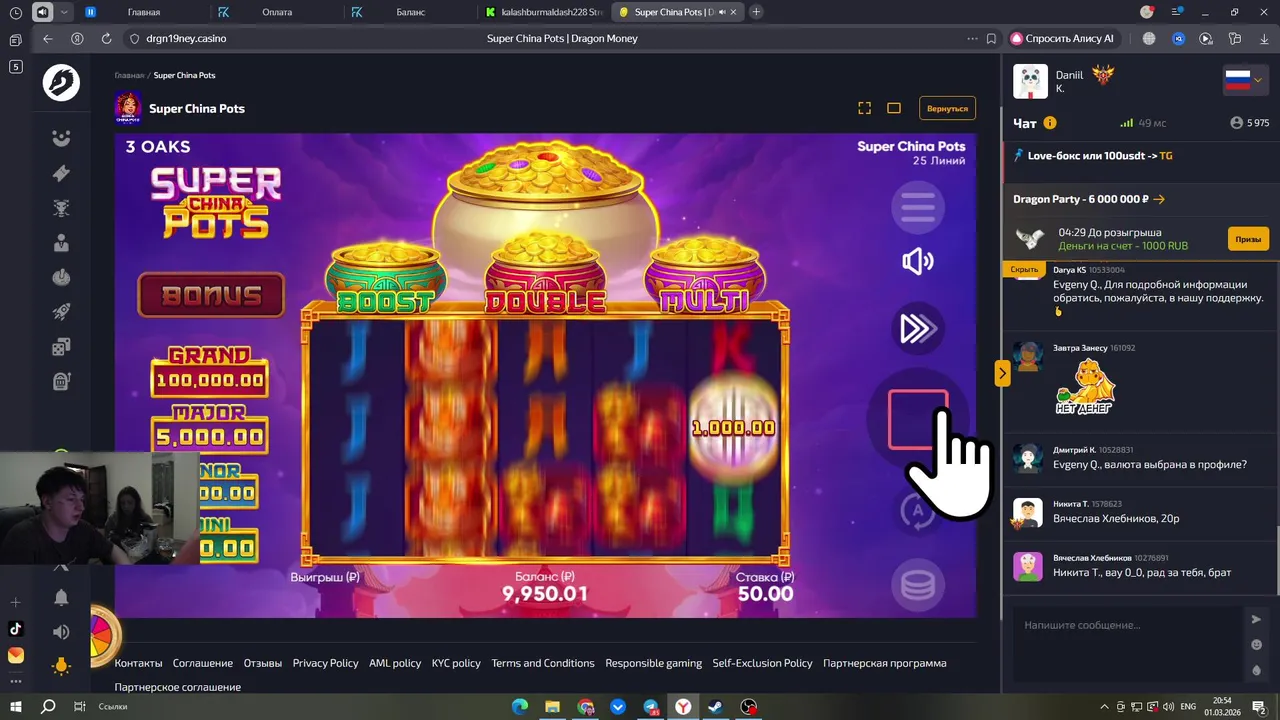Viewport: 1280px width, 720px height.
Task: Open the smiley mask sidebar icon
Action: point(61,139)
